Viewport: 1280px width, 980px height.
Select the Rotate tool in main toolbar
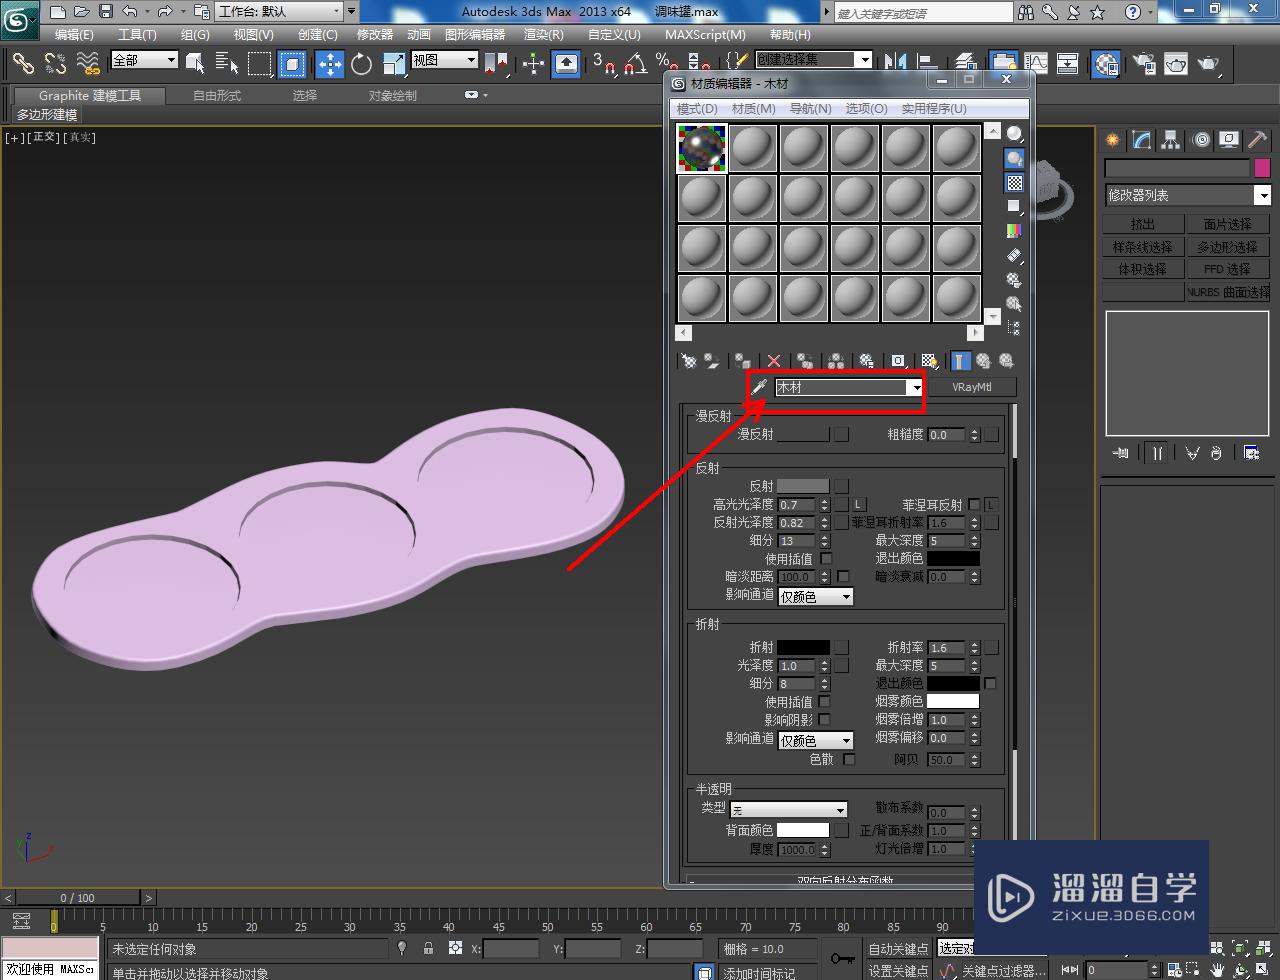tap(362, 64)
